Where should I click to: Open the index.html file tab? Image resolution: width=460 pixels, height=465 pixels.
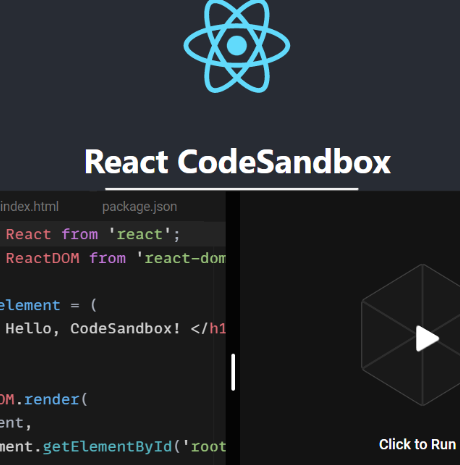29,207
